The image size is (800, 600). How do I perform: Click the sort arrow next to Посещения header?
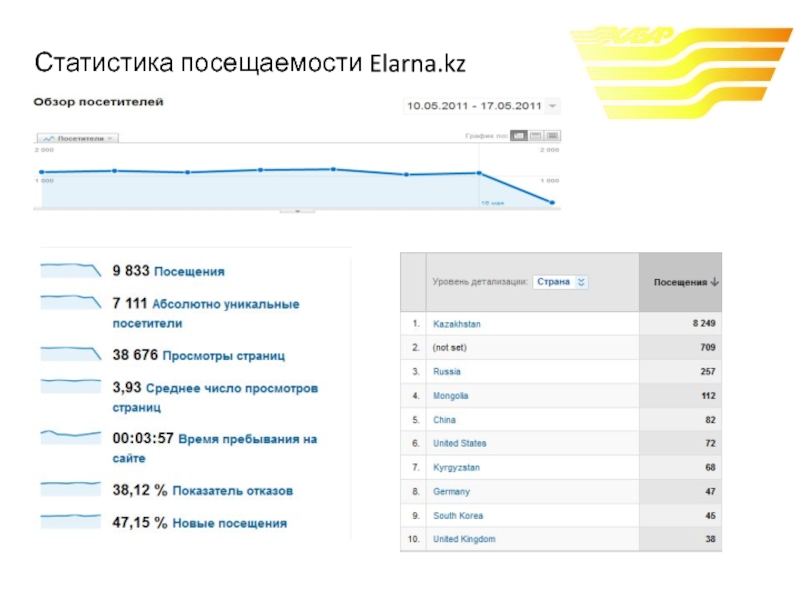click(x=715, y=282)
